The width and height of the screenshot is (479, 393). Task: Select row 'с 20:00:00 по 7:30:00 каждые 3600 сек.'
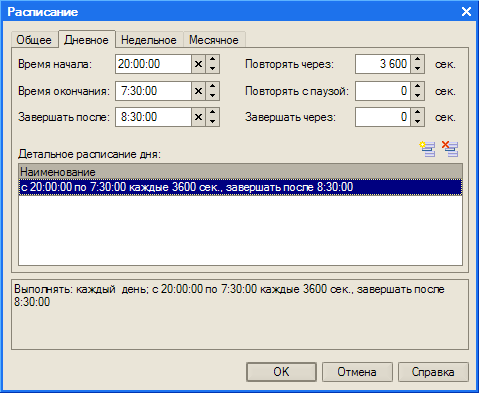240,187
